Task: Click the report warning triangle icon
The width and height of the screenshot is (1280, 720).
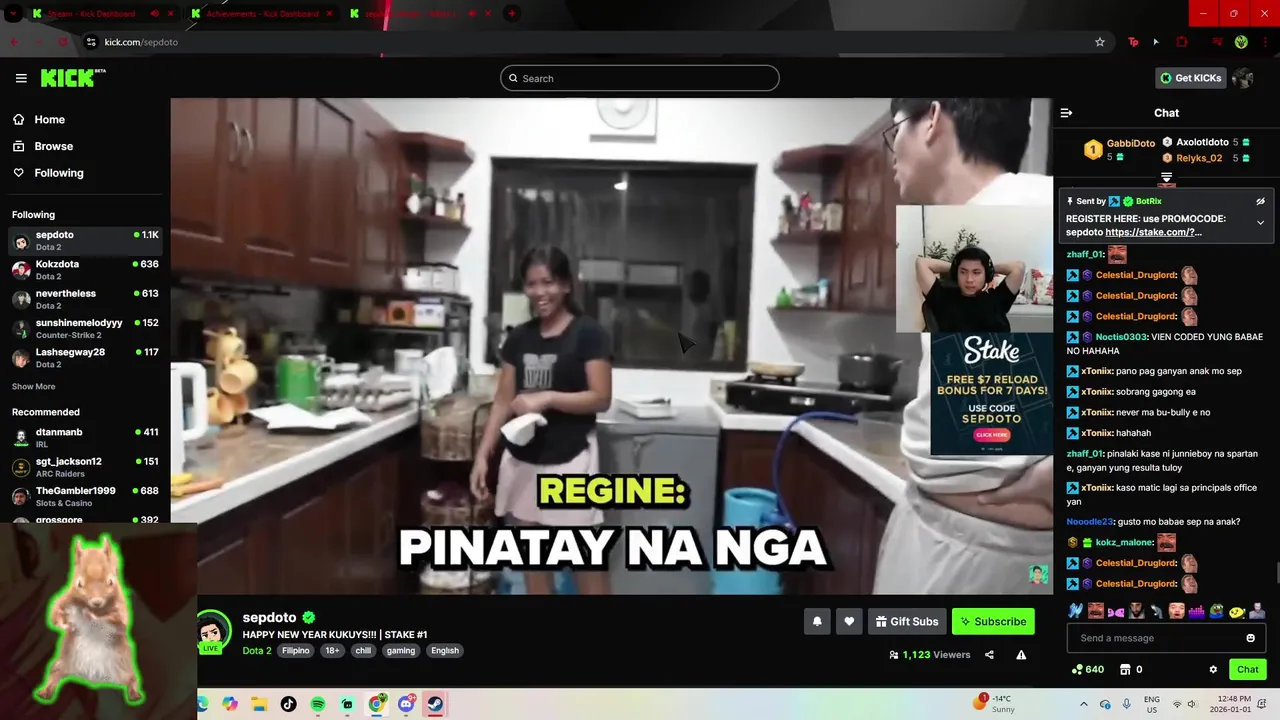Action: click(x=1021, y=655)
